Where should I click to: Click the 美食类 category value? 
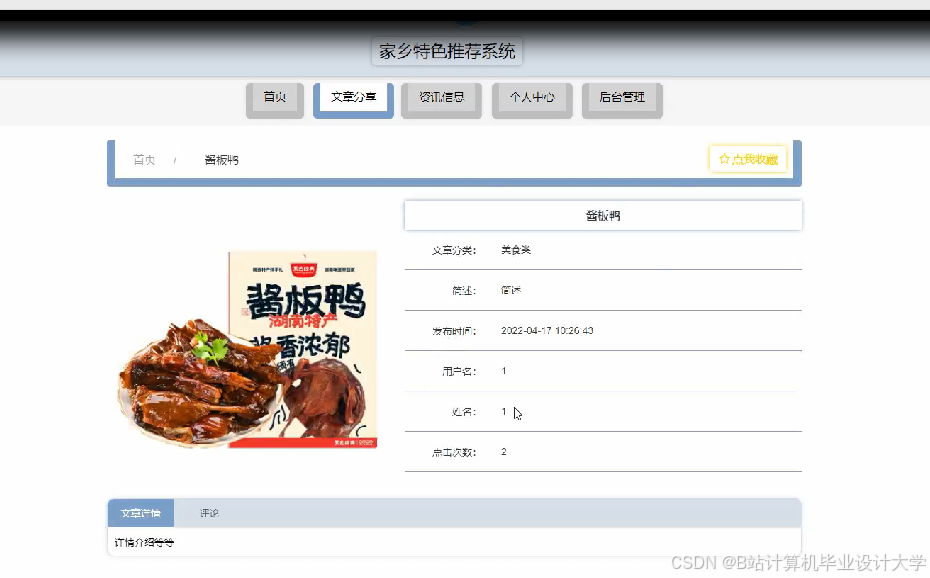pyautogui.click(x=516, y=250)
